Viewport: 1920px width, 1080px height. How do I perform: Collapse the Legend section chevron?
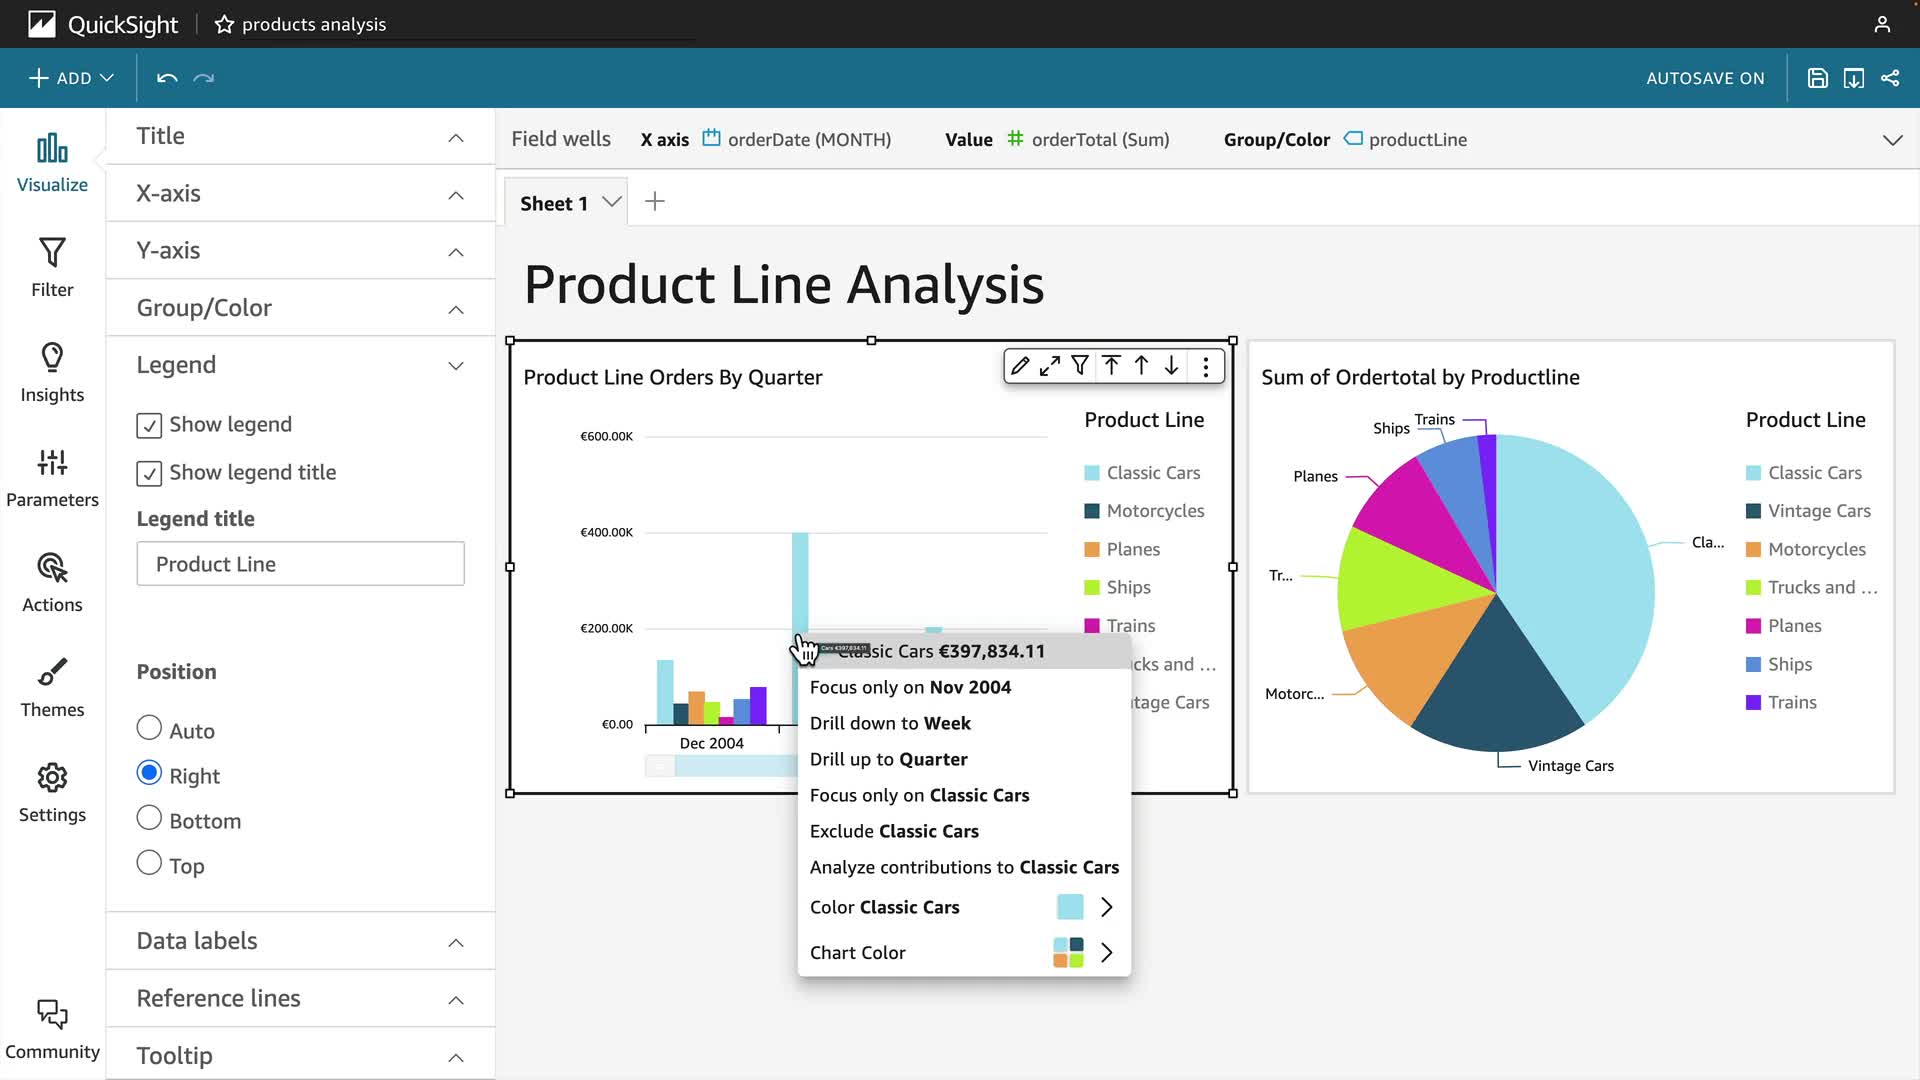(x=456, y=366)
